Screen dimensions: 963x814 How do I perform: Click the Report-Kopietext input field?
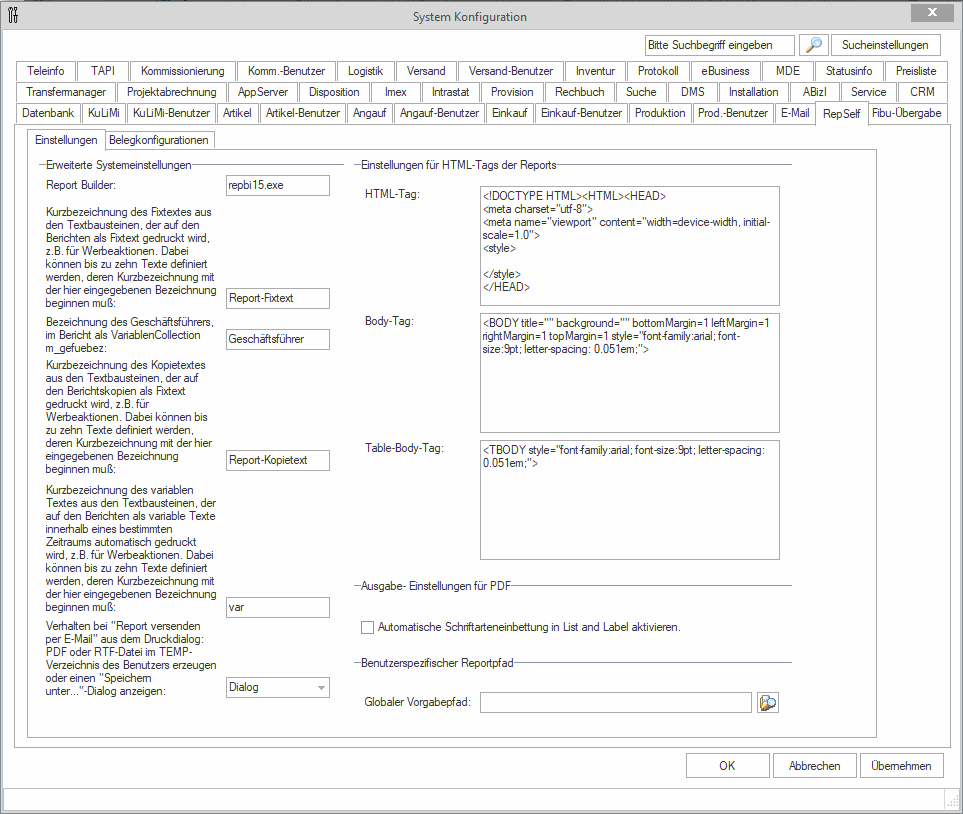pos(278,460)
